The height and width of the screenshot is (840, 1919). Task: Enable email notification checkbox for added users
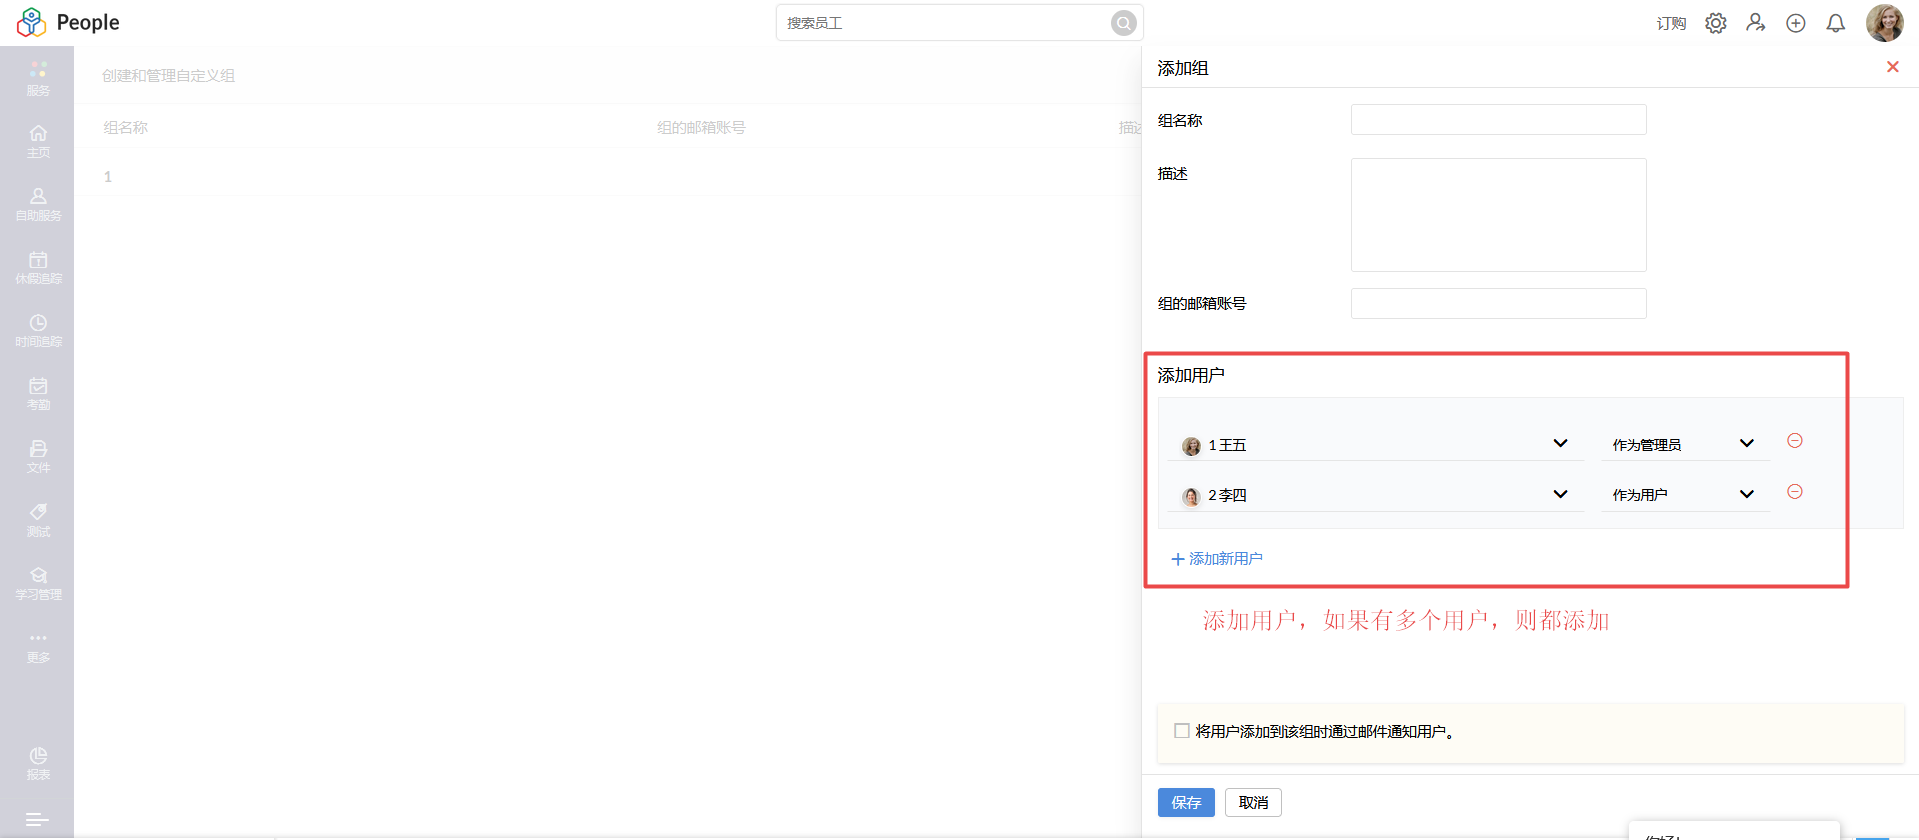pyautogui.click(x=1181, y=731)
